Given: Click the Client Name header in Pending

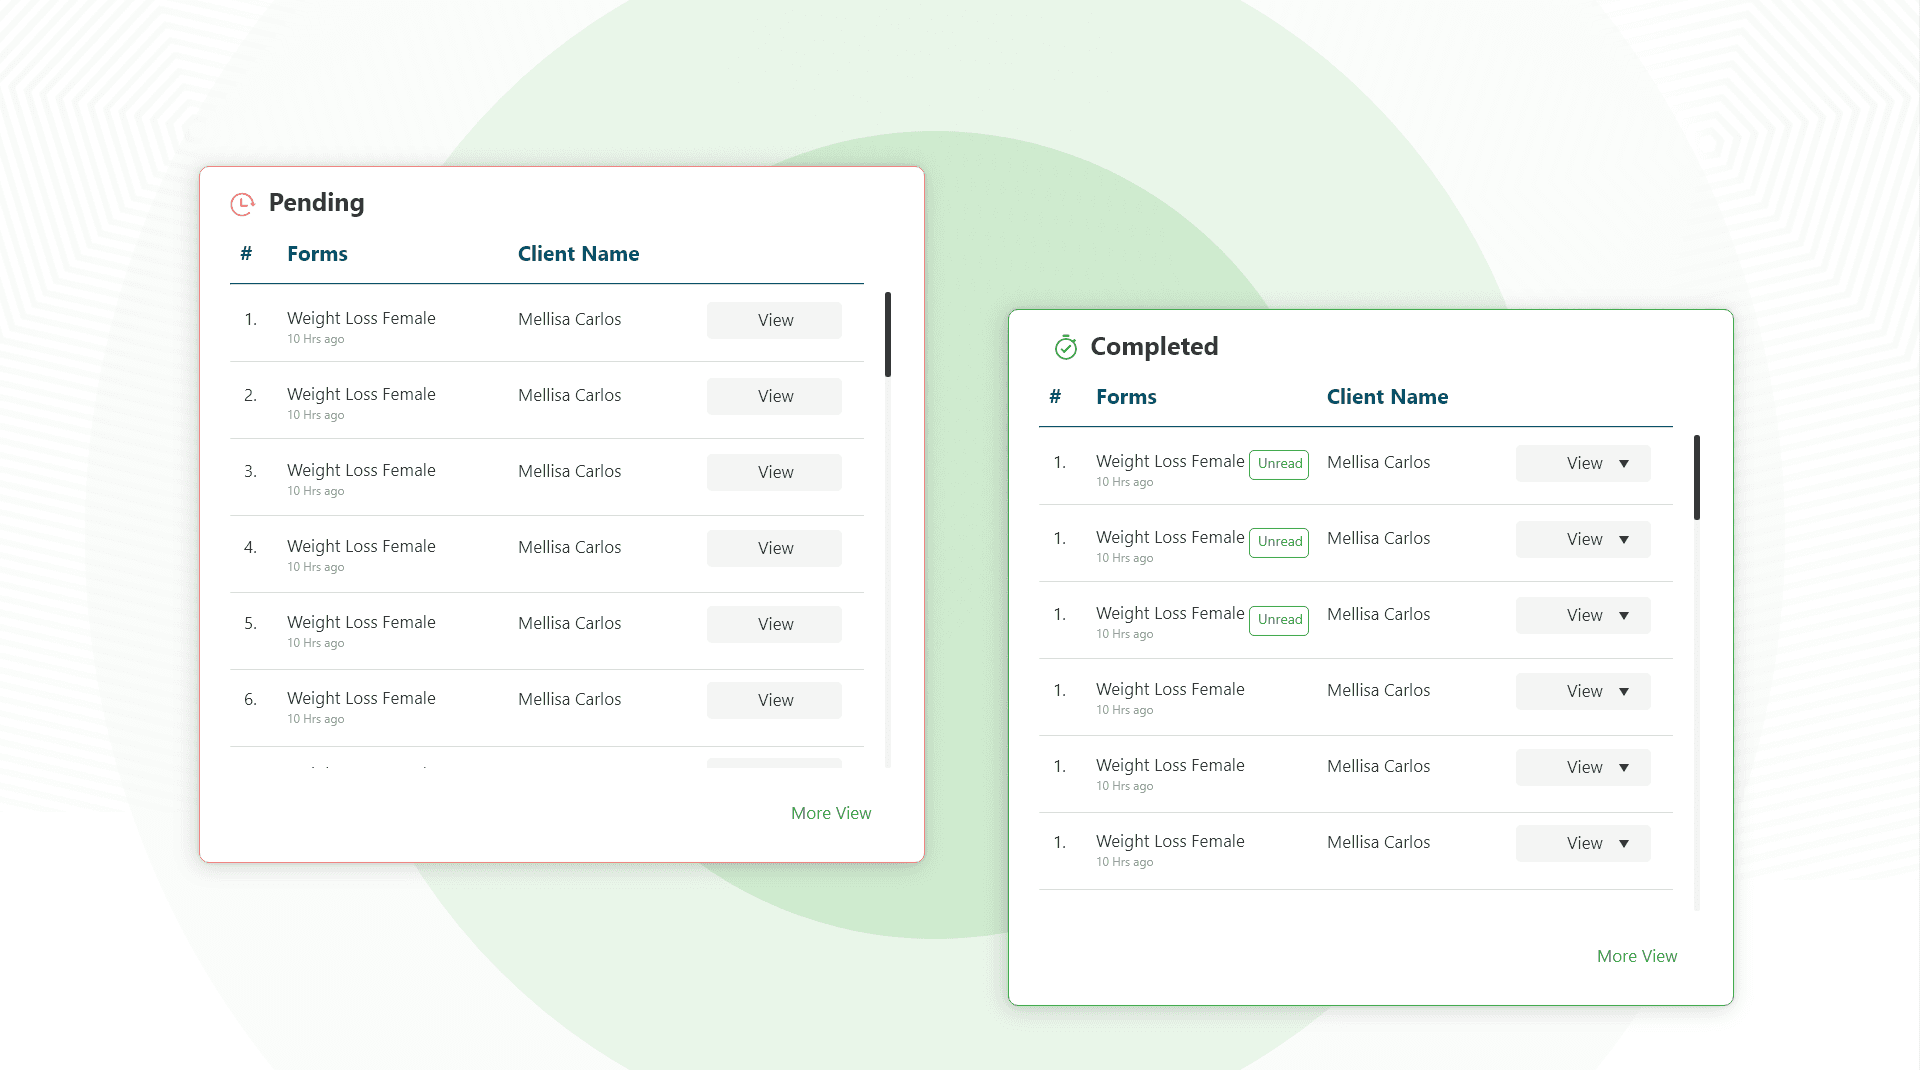Looking at the screenshot, I should pyautogui.click(x=578, y=254).
